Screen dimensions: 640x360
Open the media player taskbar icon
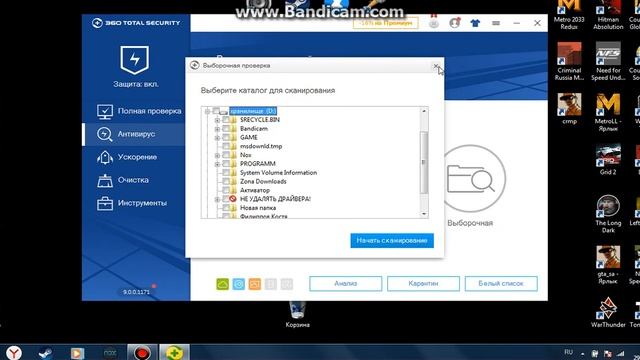pyautogui.click(x=77, y=353)
